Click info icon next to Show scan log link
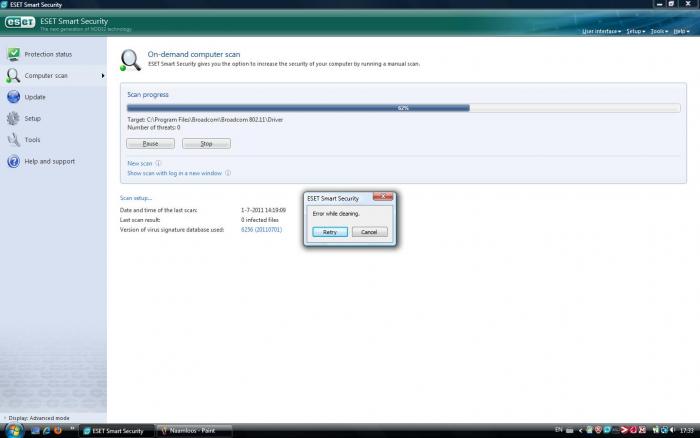This screenshot has height=438, width=700. tap(228, 173)
